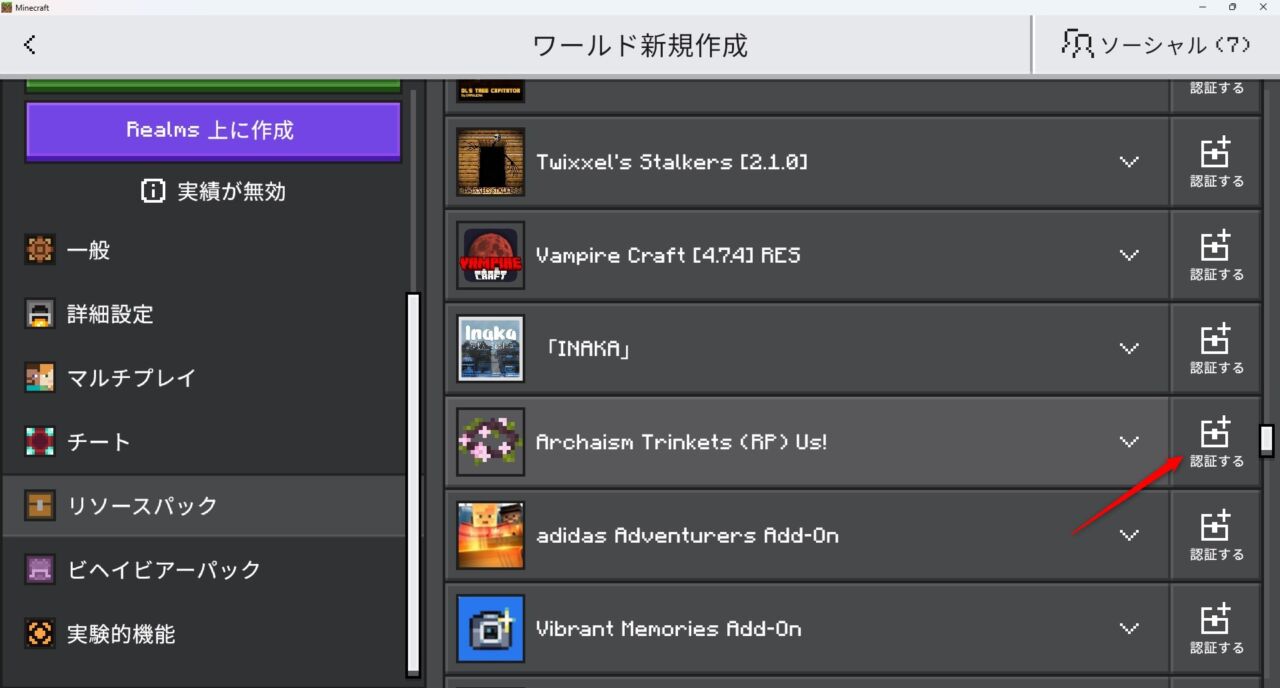Activate the Twixxel's Stalkers pack
Image resolution: width=1280 pixels, height=688 pixels.
tap(1216, 162)
